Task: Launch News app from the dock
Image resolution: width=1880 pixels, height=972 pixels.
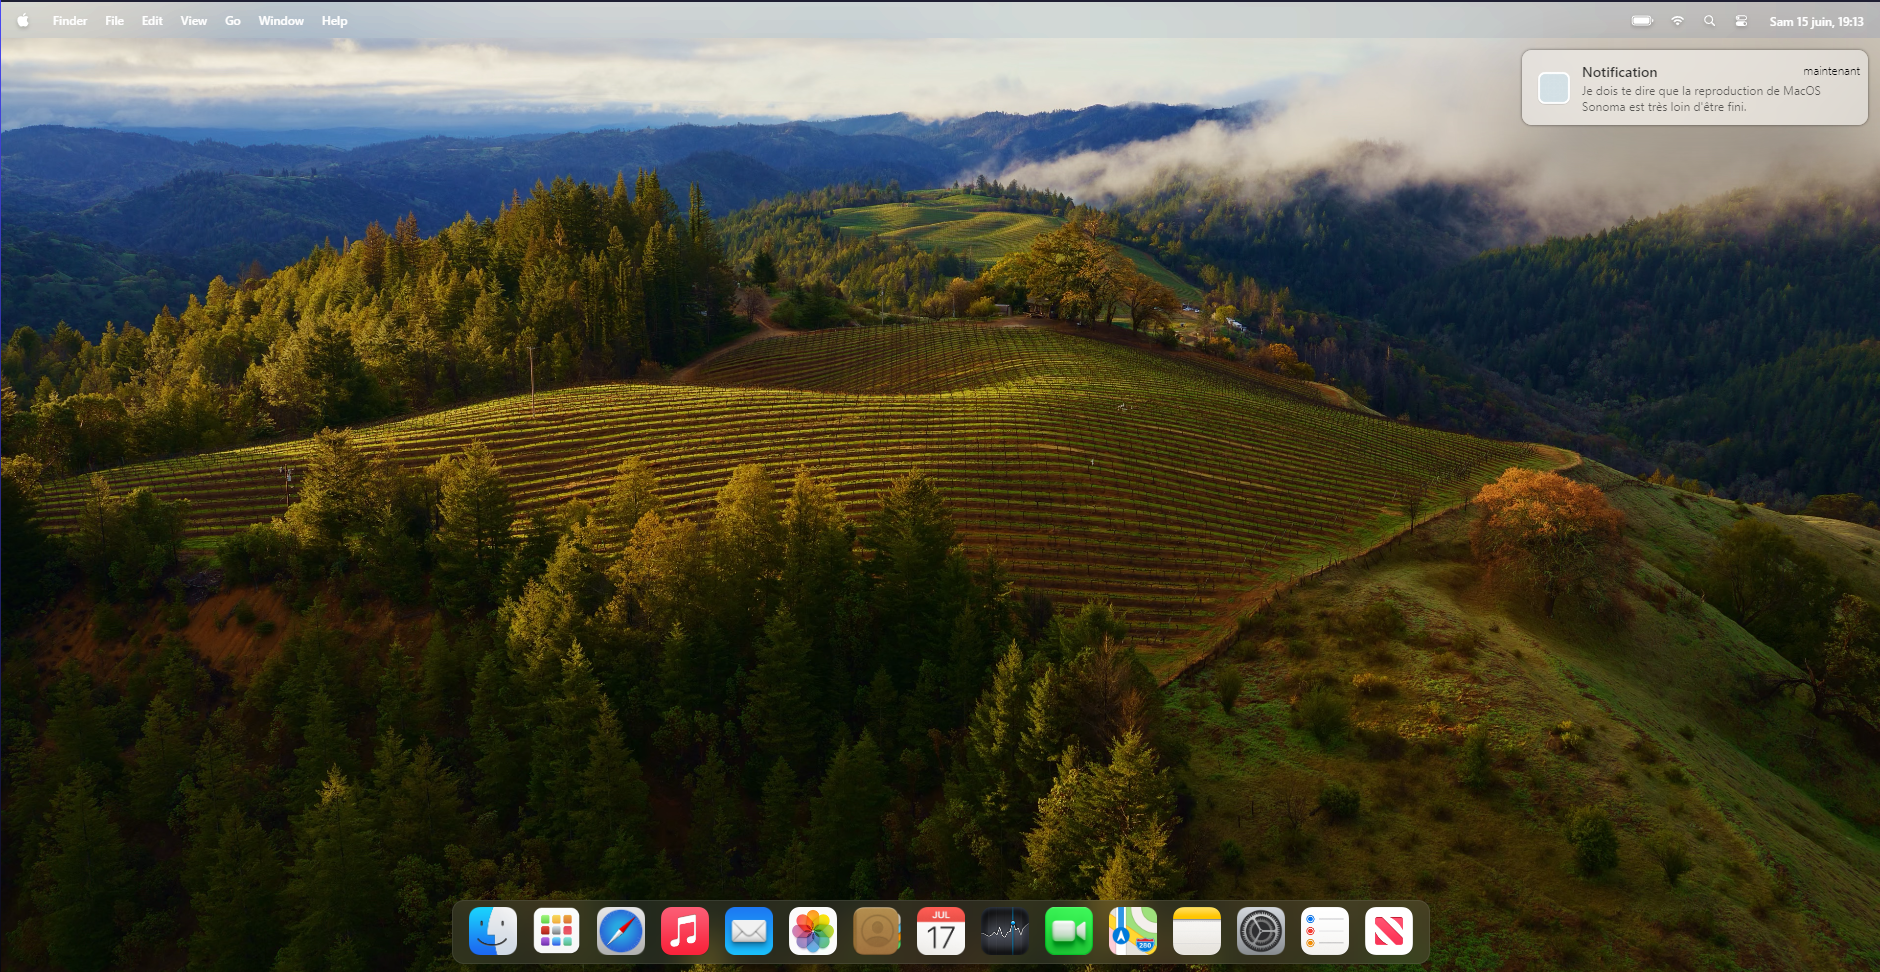Action: (1389, 932)
